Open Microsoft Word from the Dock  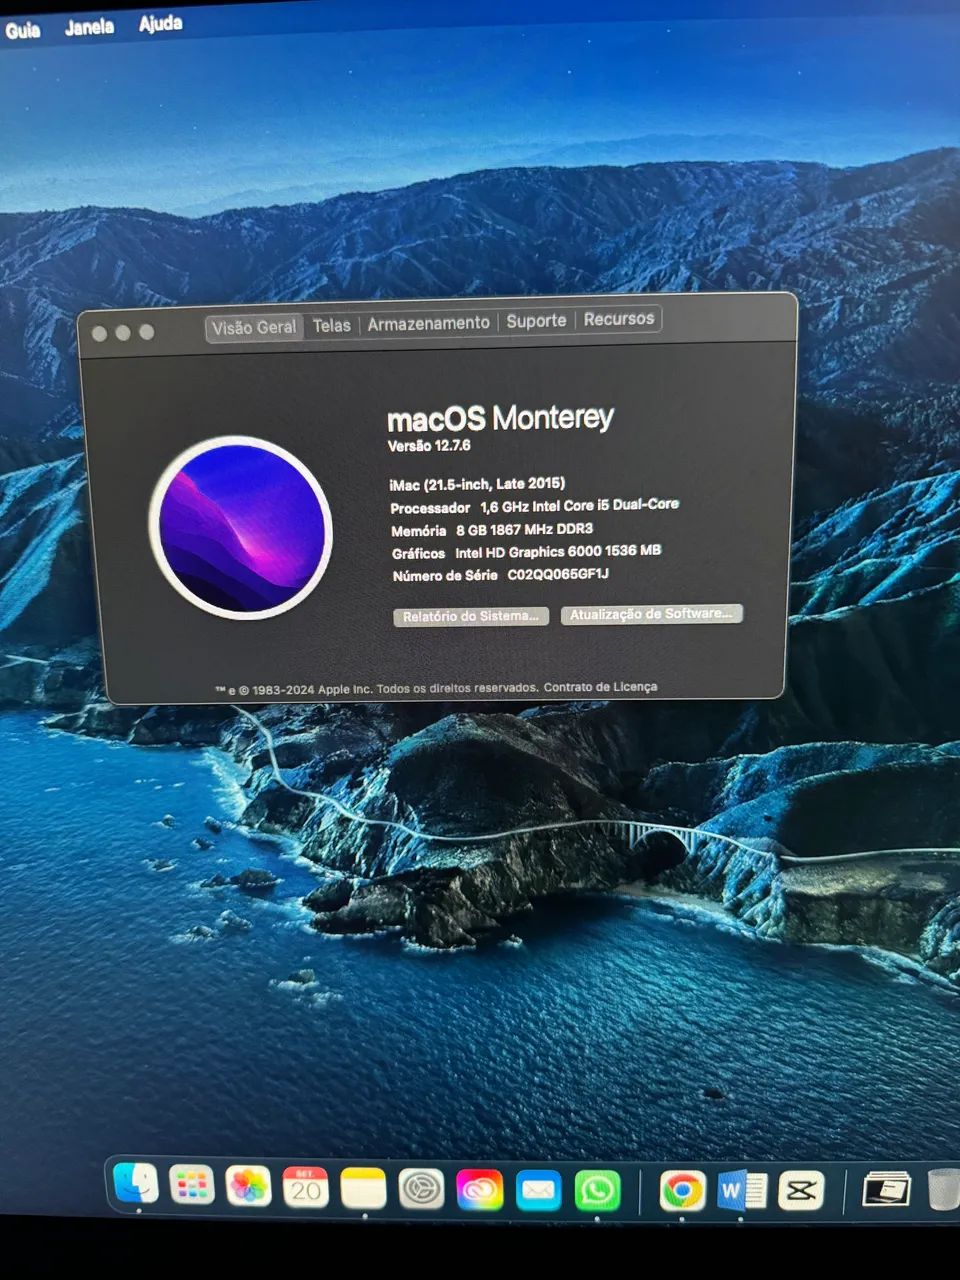point(741,1192)
